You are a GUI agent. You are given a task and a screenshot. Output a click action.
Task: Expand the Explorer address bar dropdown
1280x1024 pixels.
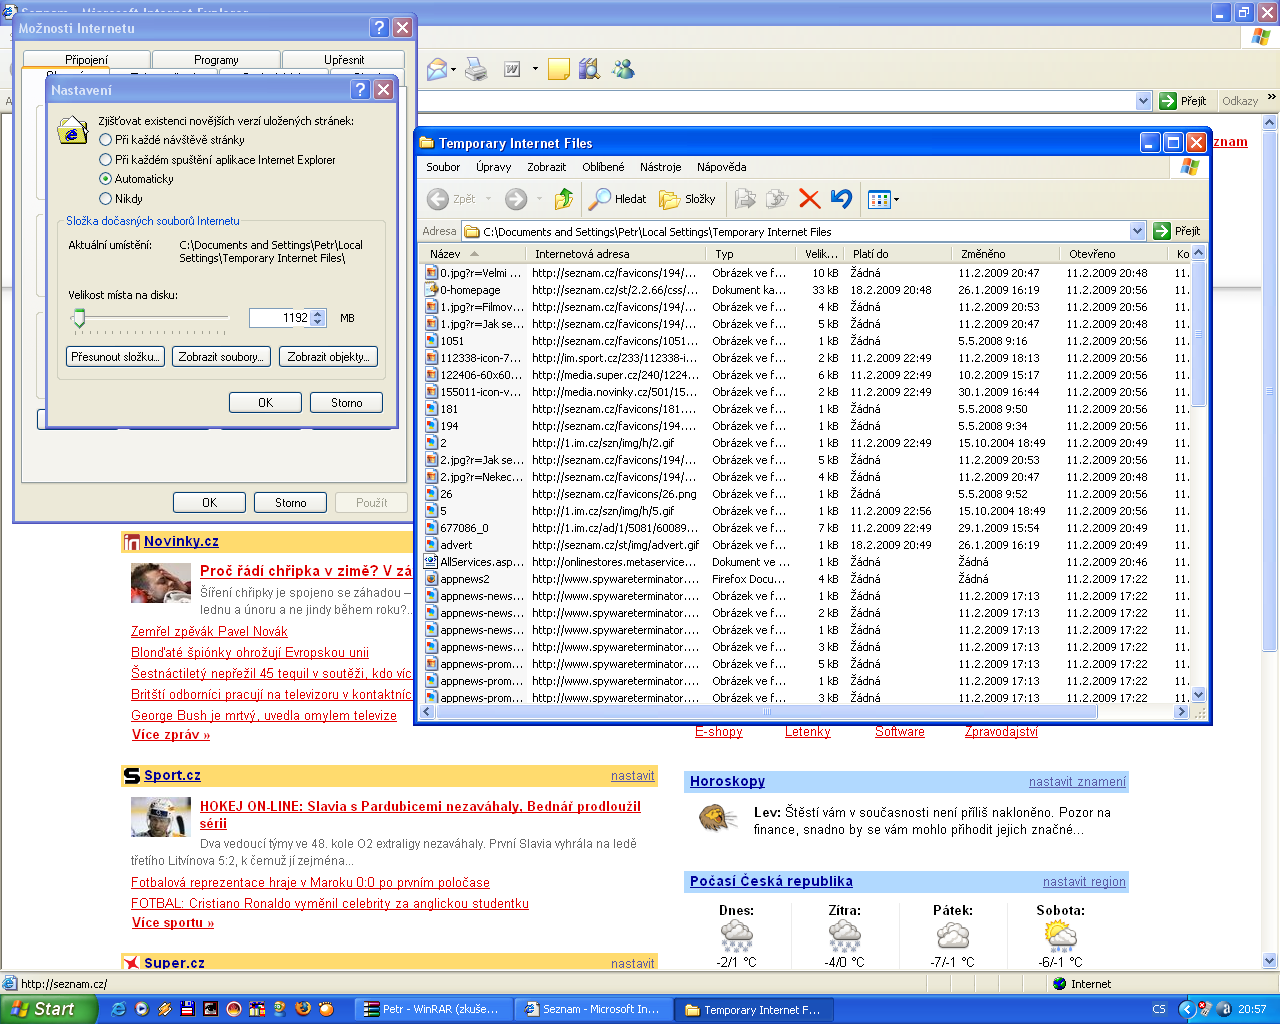[1137, 231]
